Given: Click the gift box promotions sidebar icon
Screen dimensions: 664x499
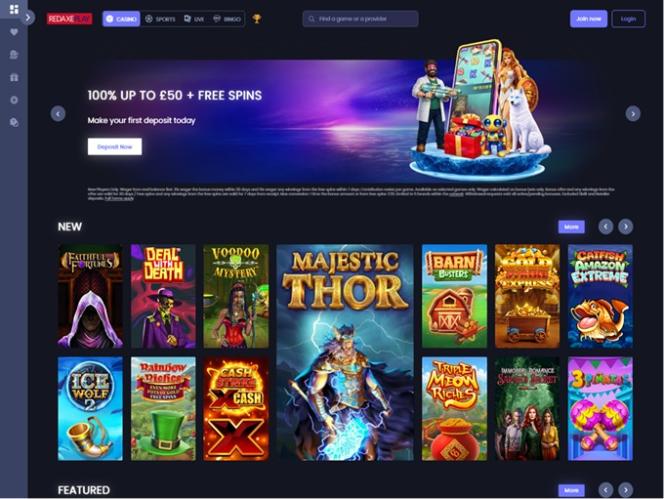Looking at the screenshot, I should [x=14, y=77].
